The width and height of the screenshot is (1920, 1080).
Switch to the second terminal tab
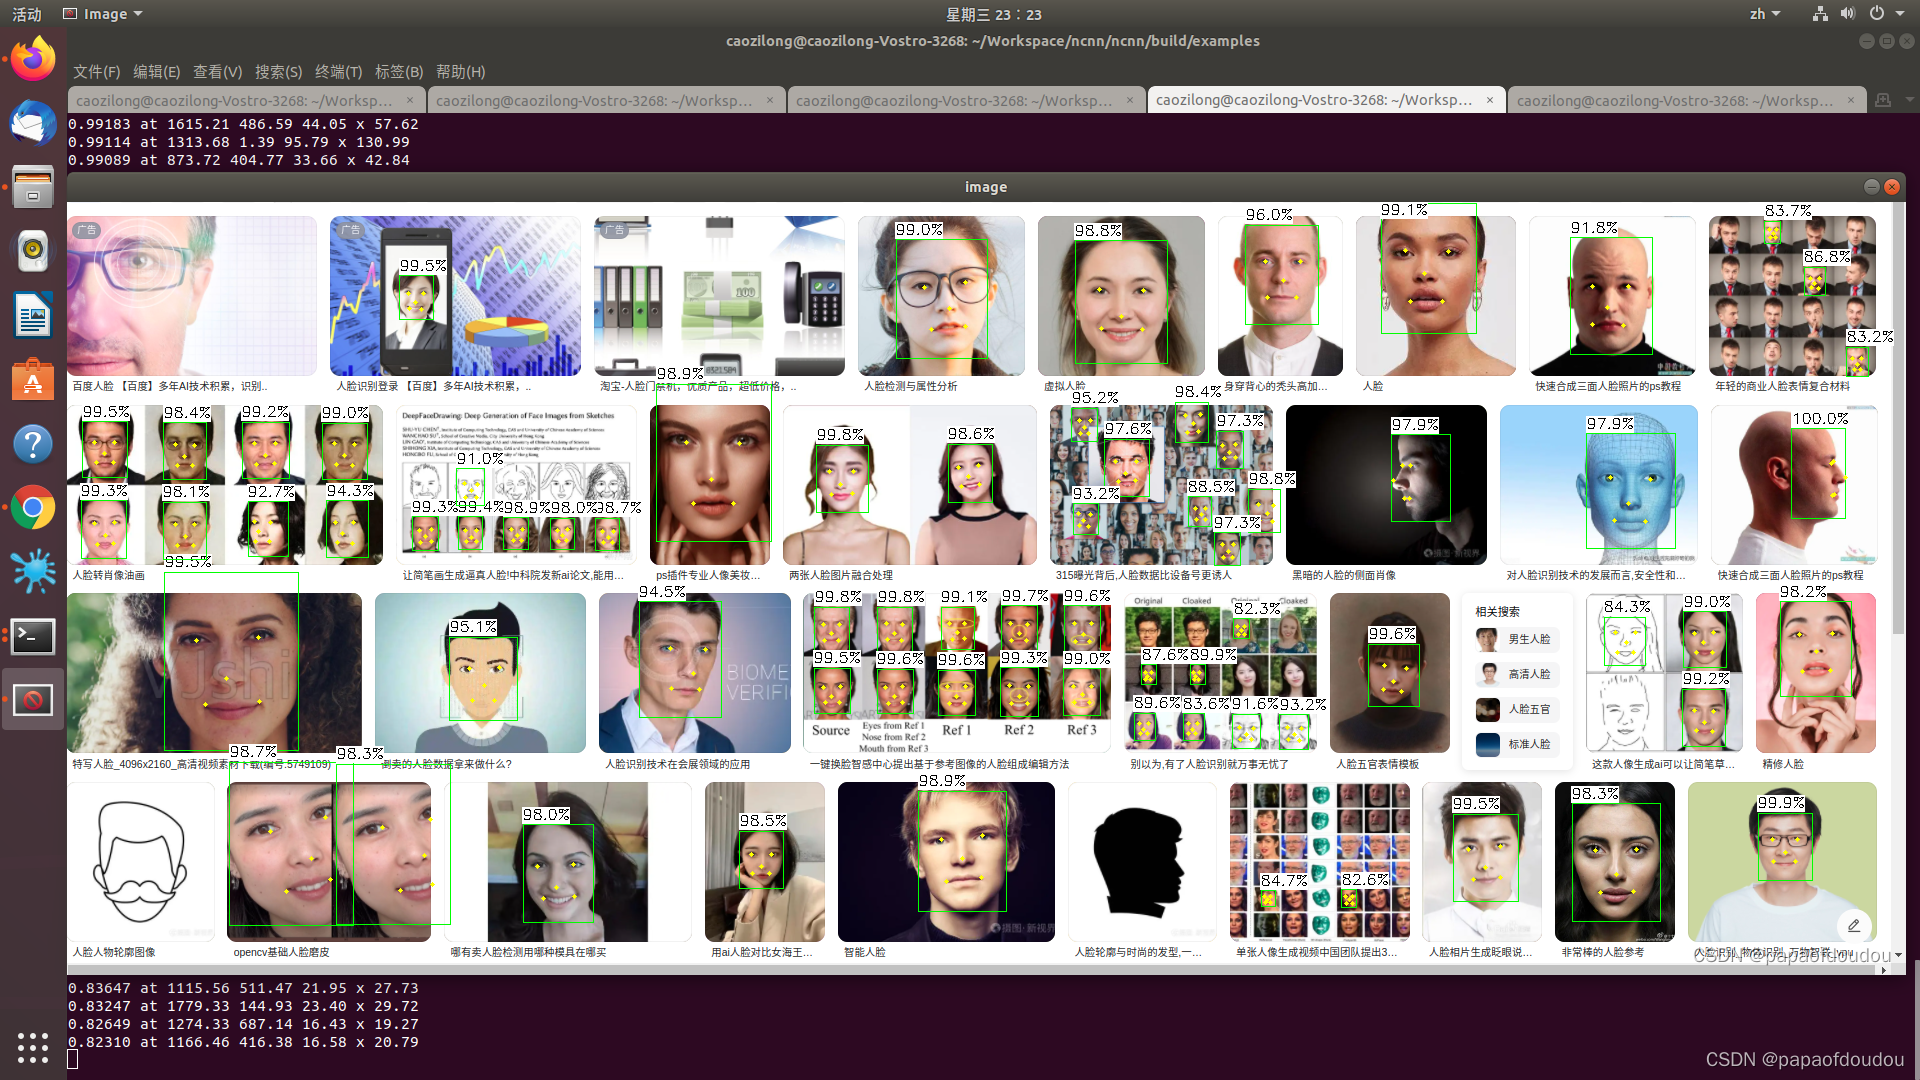[x=606, y=100]
